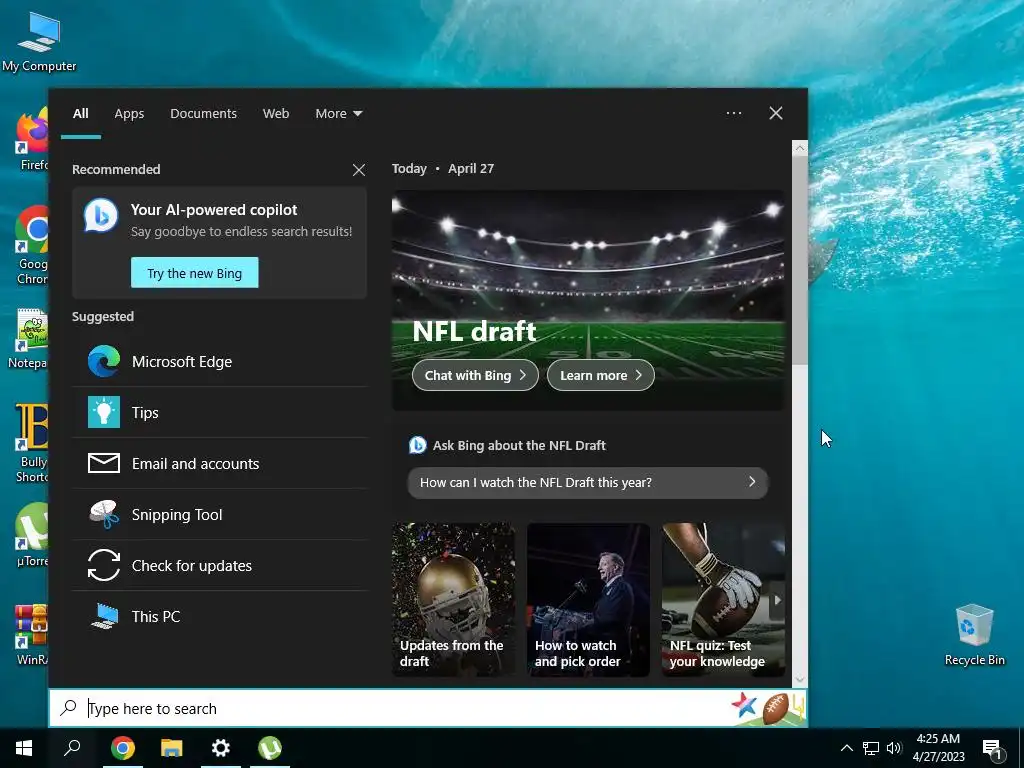The height and width of the screenshot is (768, 1024).
Task: Switch to the All tab
Action: click(80, 113)
